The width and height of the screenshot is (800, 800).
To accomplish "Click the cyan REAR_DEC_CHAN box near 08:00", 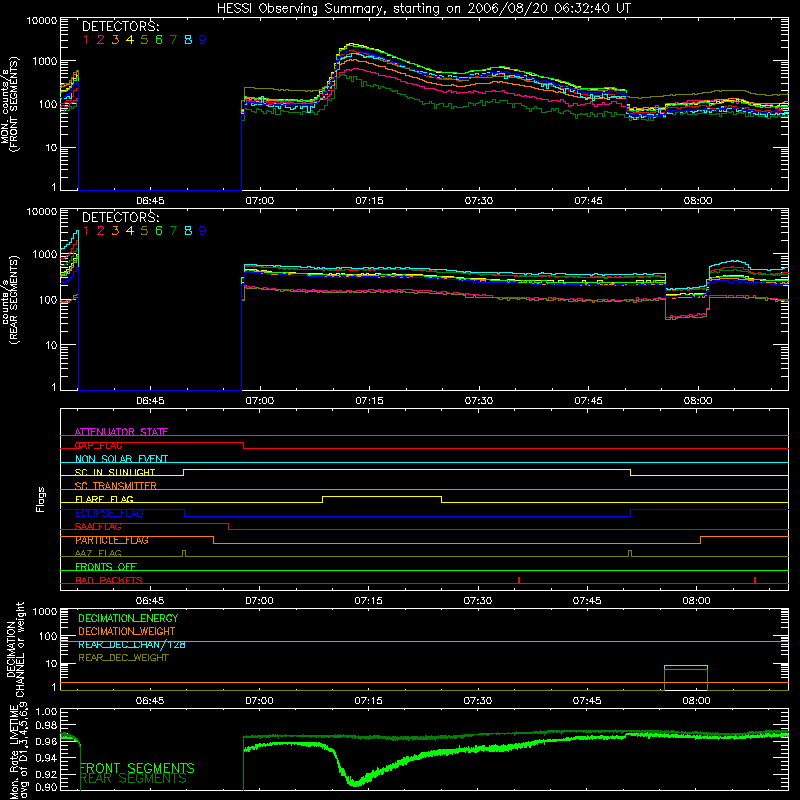I will point(686,678).
